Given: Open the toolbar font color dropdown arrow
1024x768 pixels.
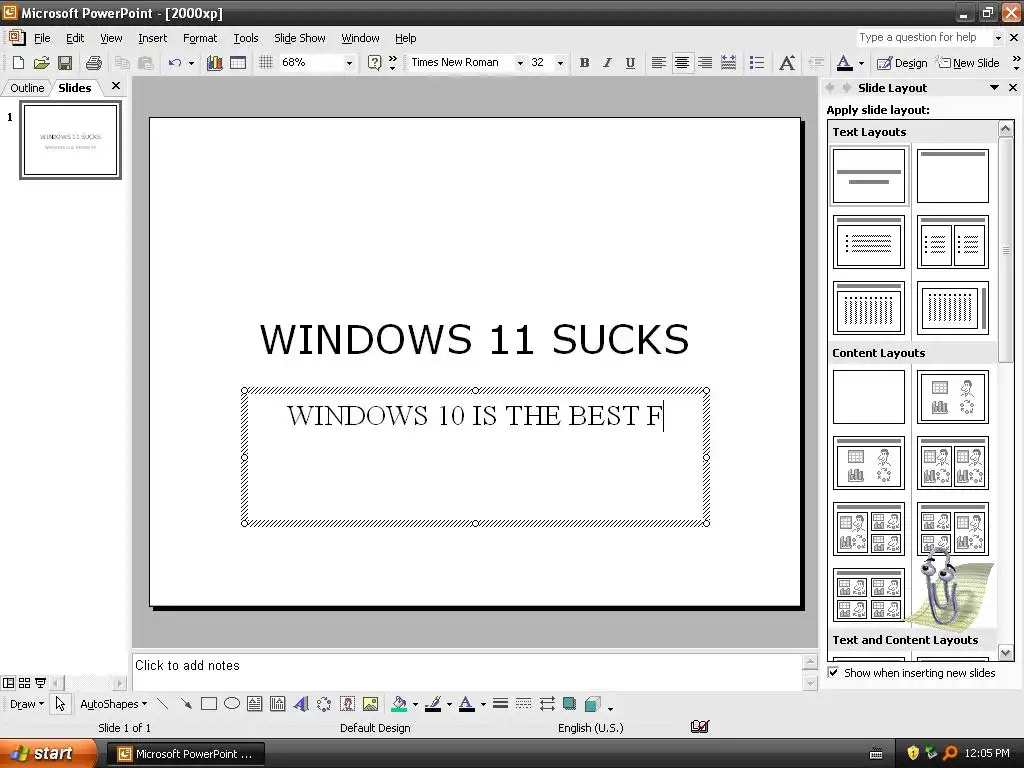Looking at the screenshot, I should pyautogui.click(x=861, y=63).
